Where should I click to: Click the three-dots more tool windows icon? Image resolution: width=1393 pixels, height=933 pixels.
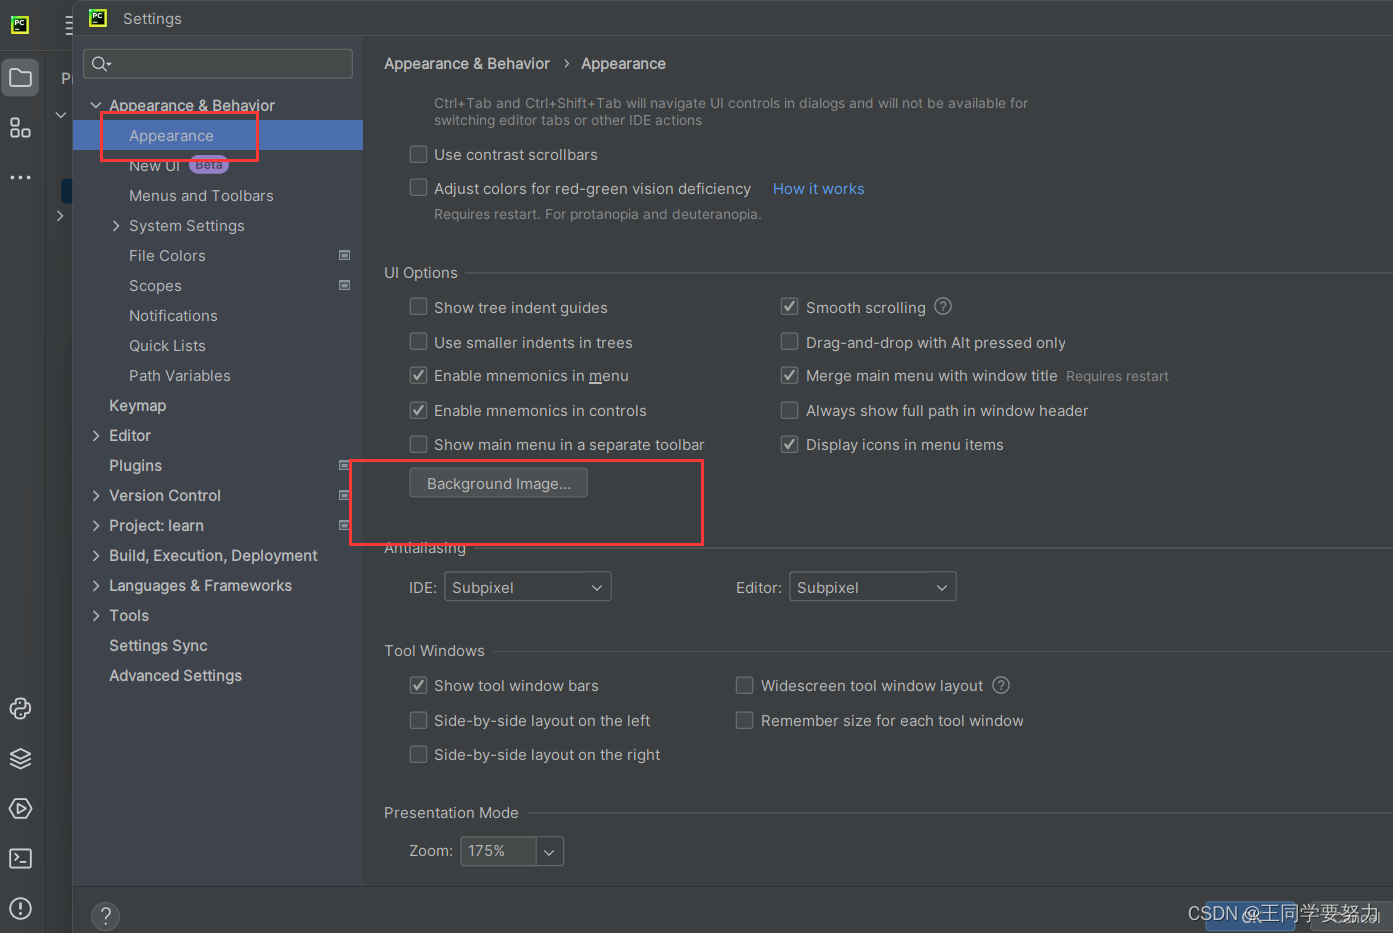[x=20, y=178]
